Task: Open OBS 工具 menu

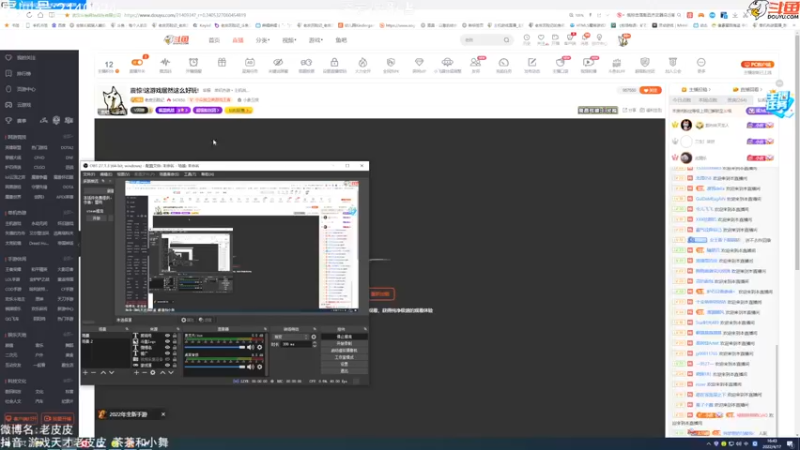Action: click(x=190, y=174)
